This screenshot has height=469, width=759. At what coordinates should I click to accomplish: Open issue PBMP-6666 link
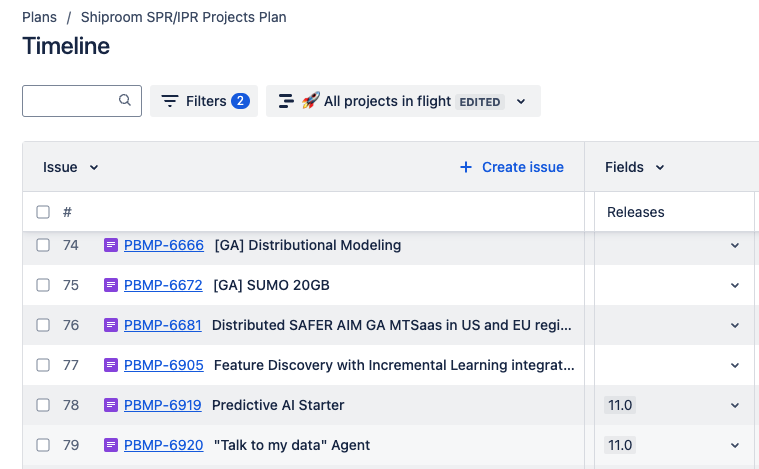tap(164, 245)
